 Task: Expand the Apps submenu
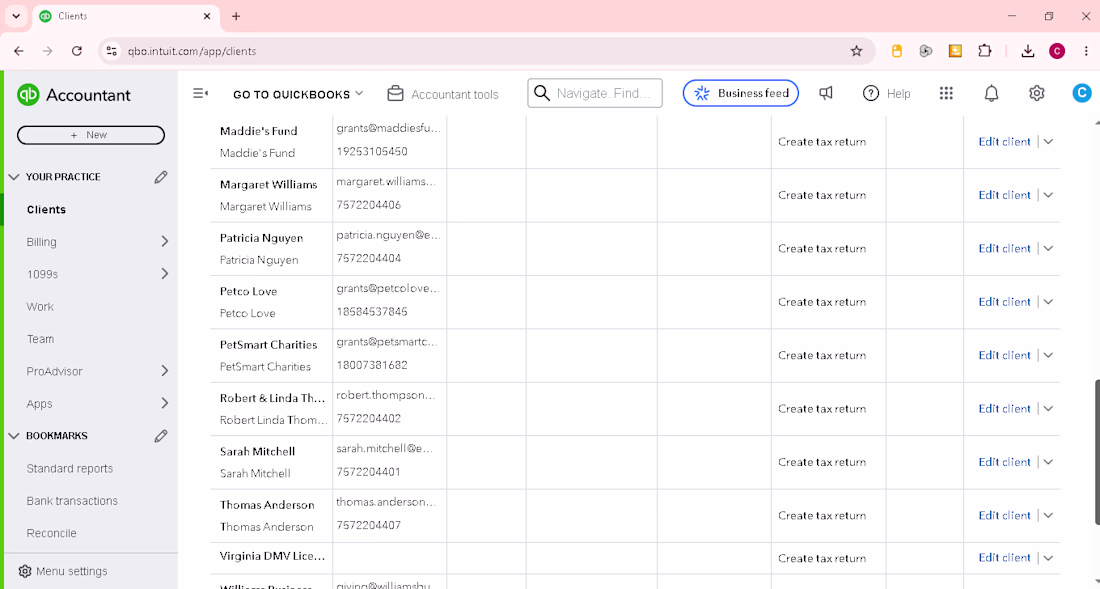click(x=165, y=403)
